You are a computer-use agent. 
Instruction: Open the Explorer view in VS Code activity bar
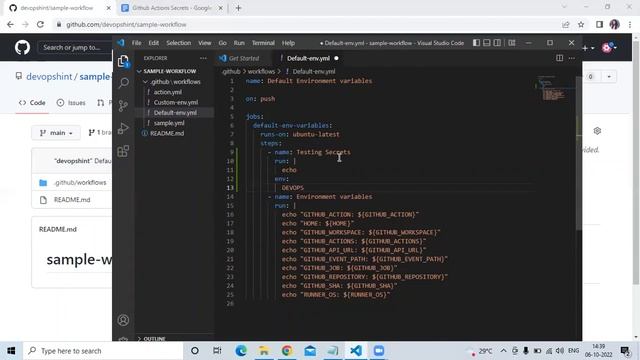[x=123, y=61]
